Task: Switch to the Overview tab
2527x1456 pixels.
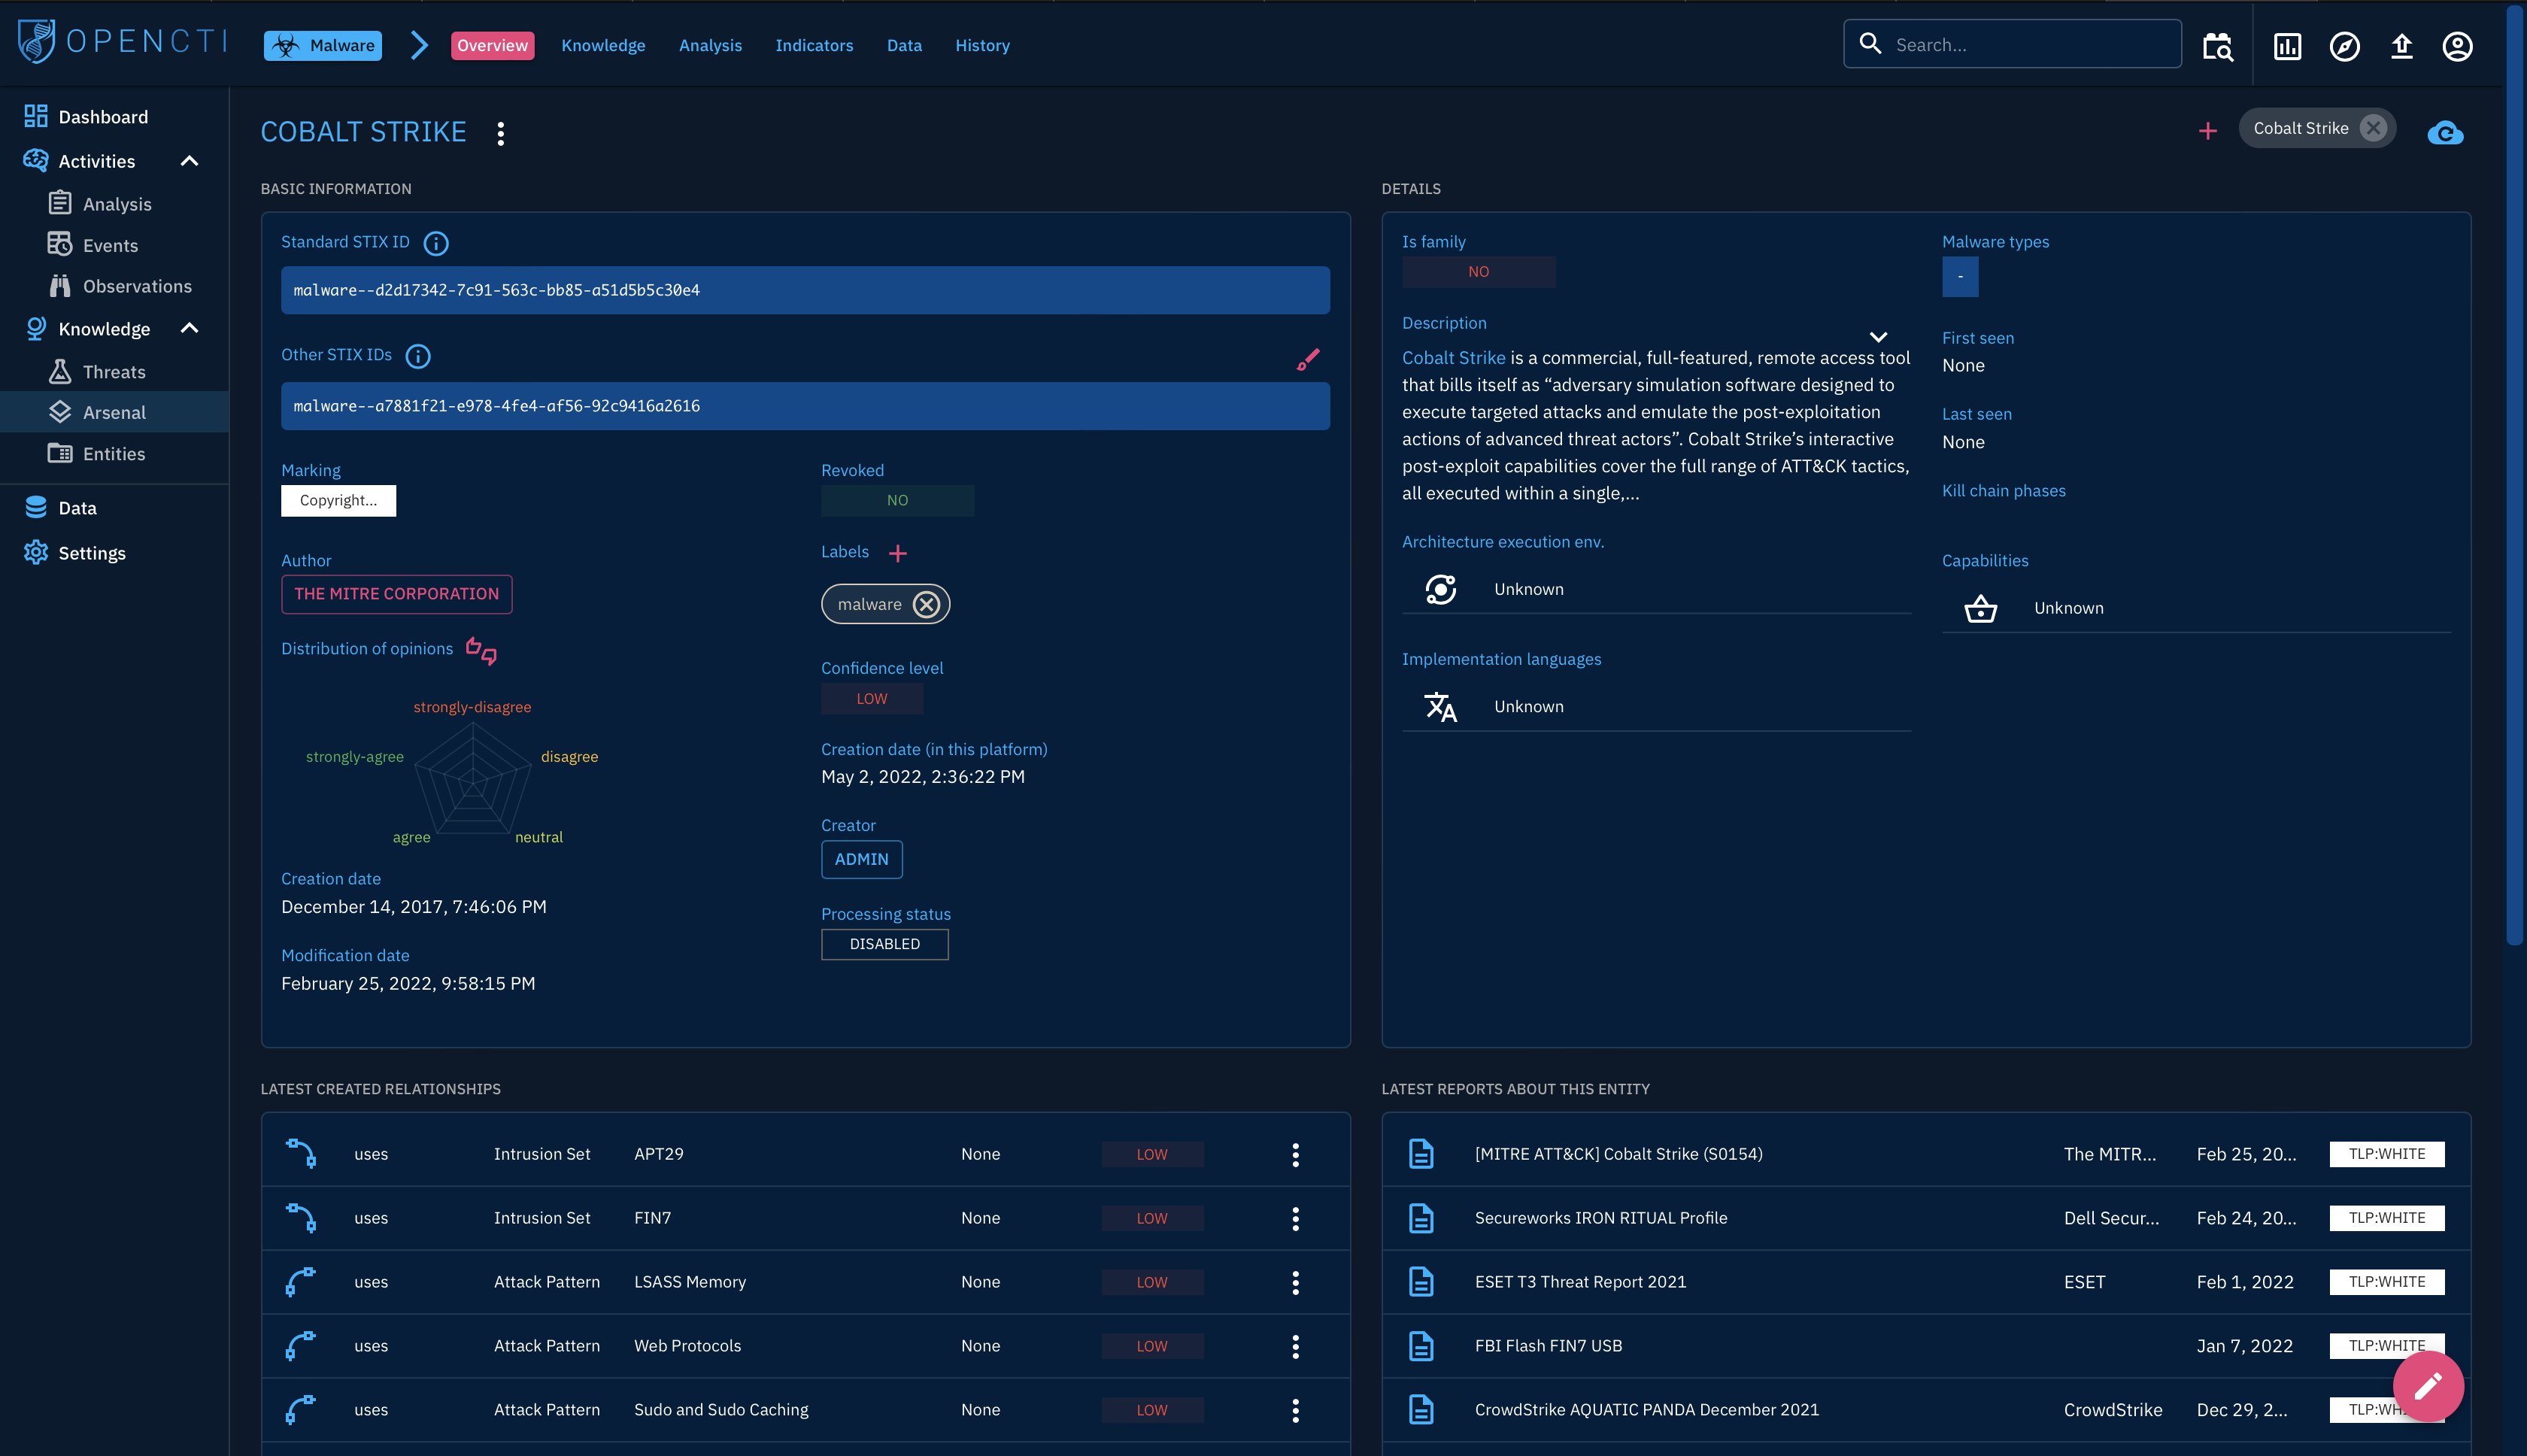Action: tap(492, 46)
